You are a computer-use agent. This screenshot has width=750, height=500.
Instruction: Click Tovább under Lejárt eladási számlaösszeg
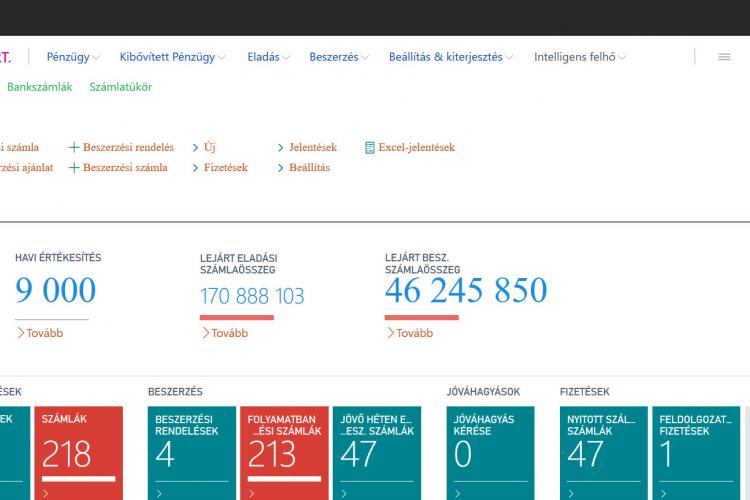click(x=225, y=333)
